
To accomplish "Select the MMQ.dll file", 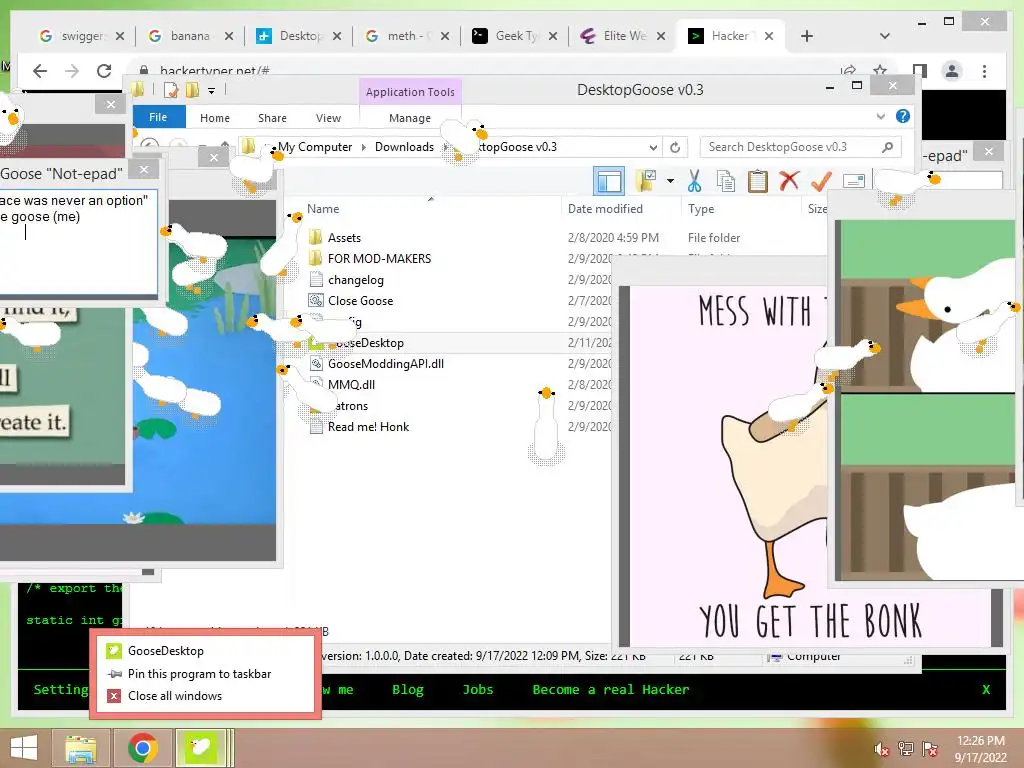I will [351, 385].
